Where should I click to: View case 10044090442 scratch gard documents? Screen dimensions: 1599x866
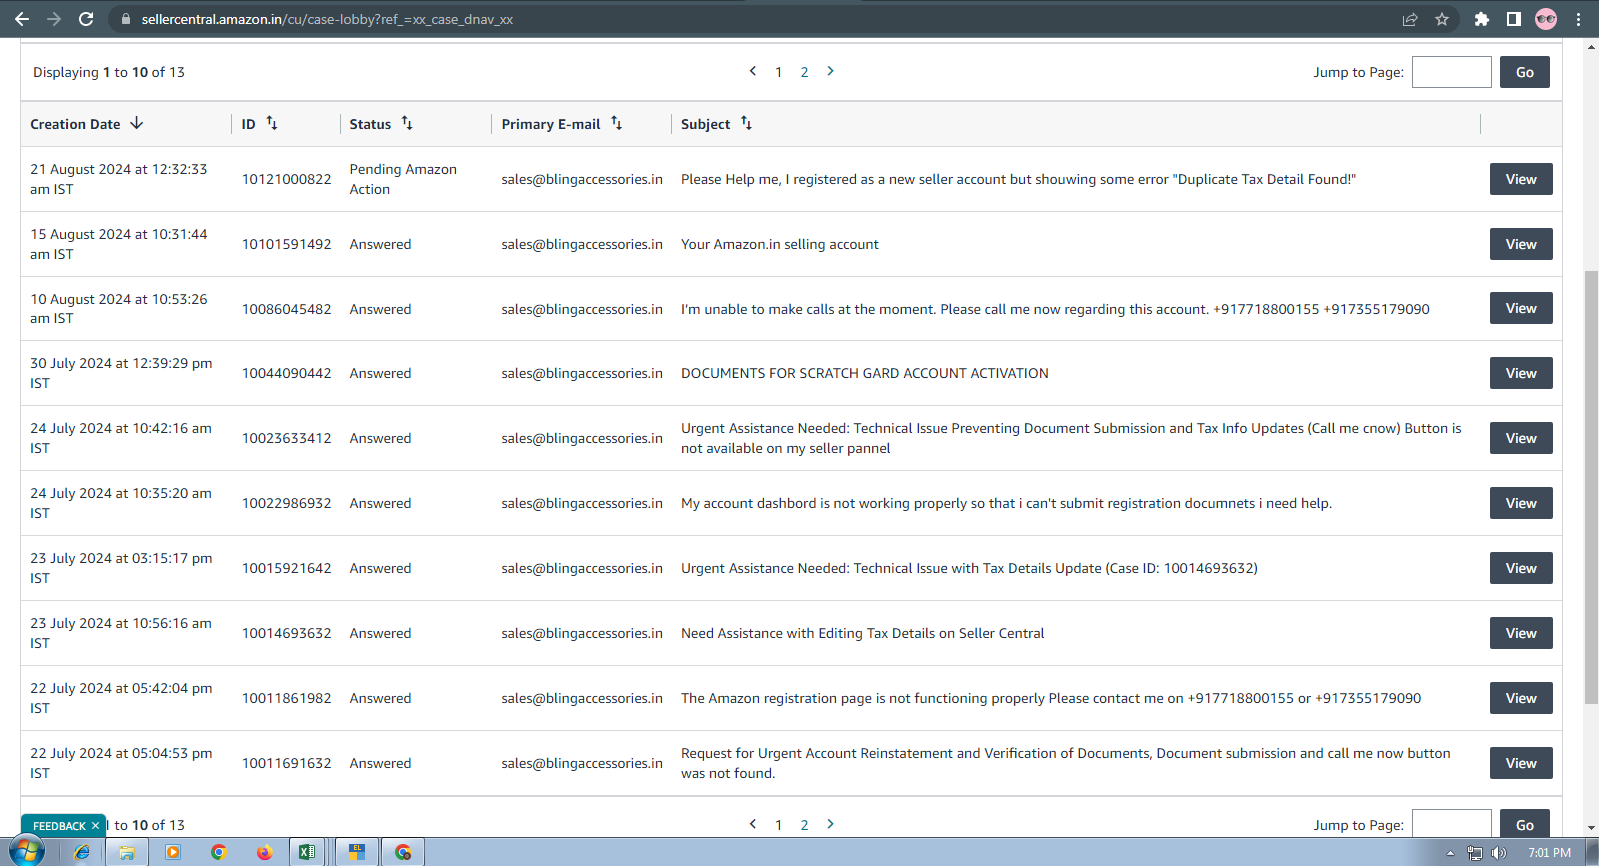[1521, 373]
